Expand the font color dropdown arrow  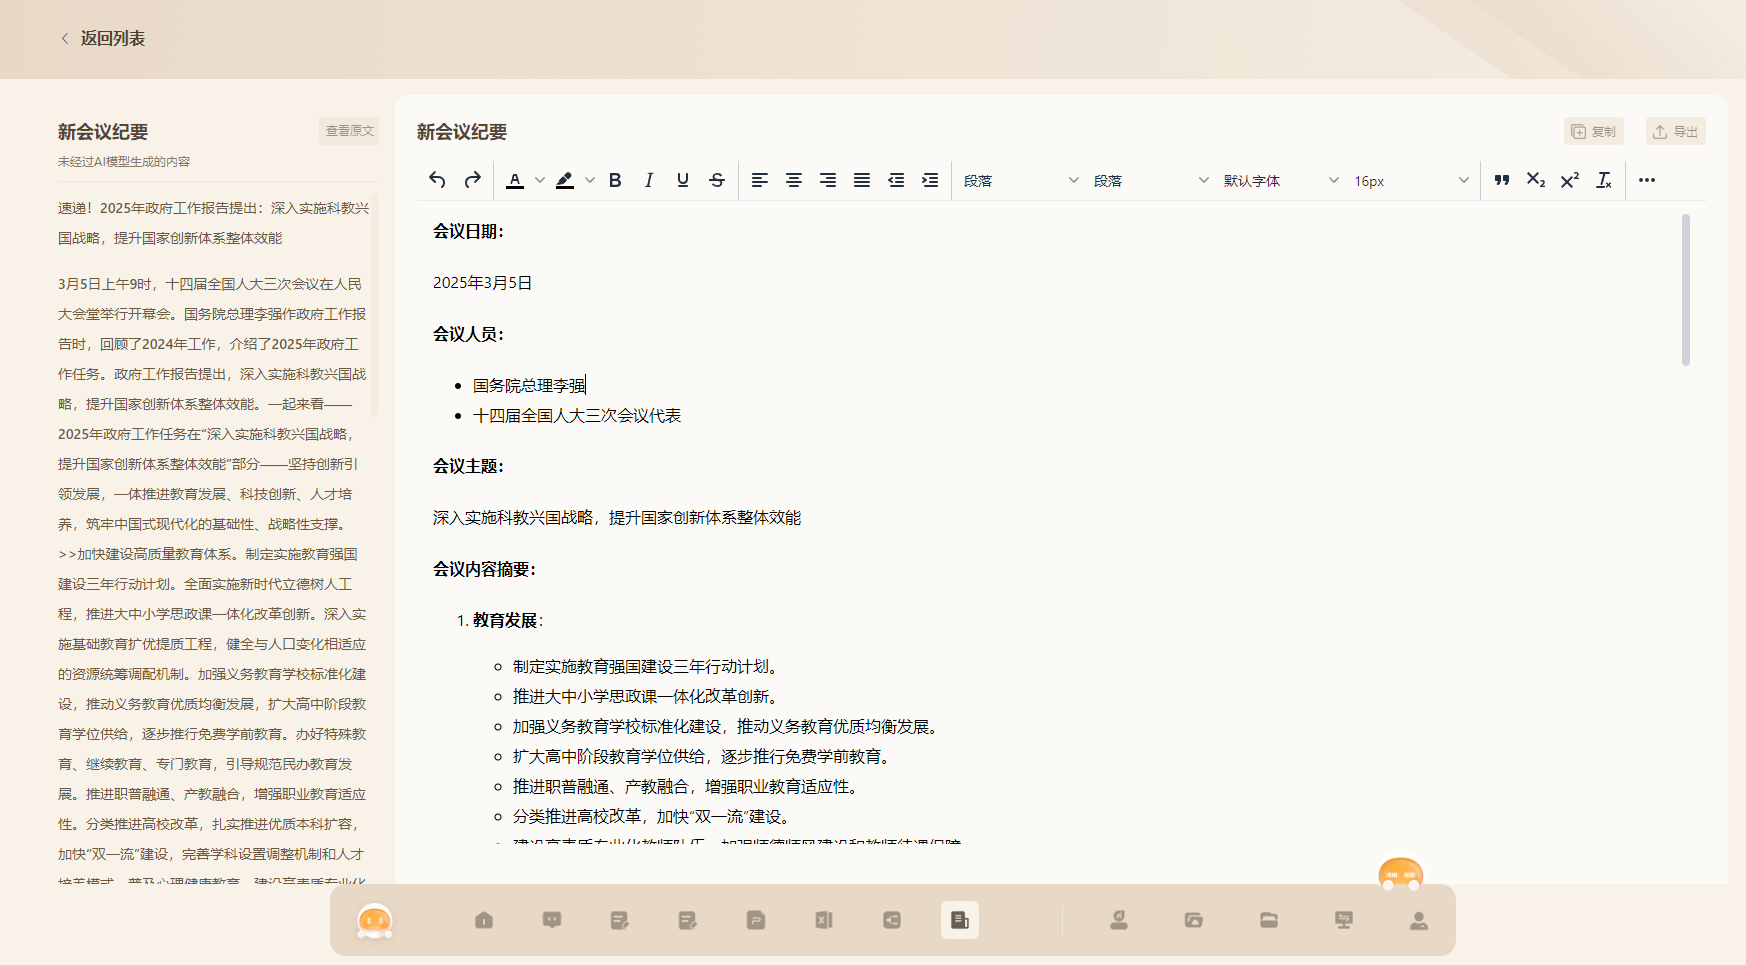coord(540,180)
